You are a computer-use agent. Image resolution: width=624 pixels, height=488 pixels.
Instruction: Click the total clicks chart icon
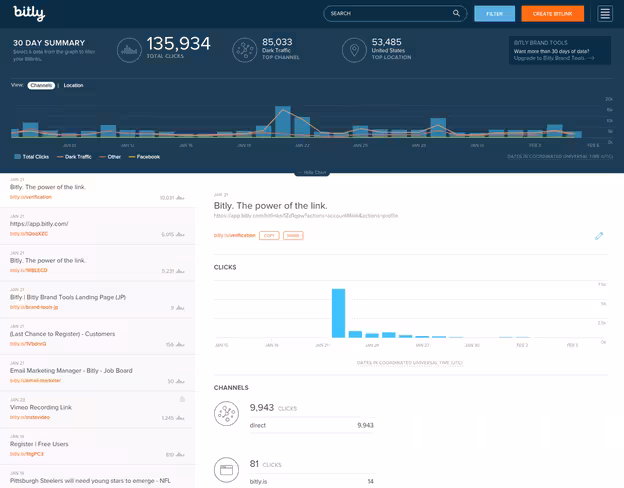[129, 50]
